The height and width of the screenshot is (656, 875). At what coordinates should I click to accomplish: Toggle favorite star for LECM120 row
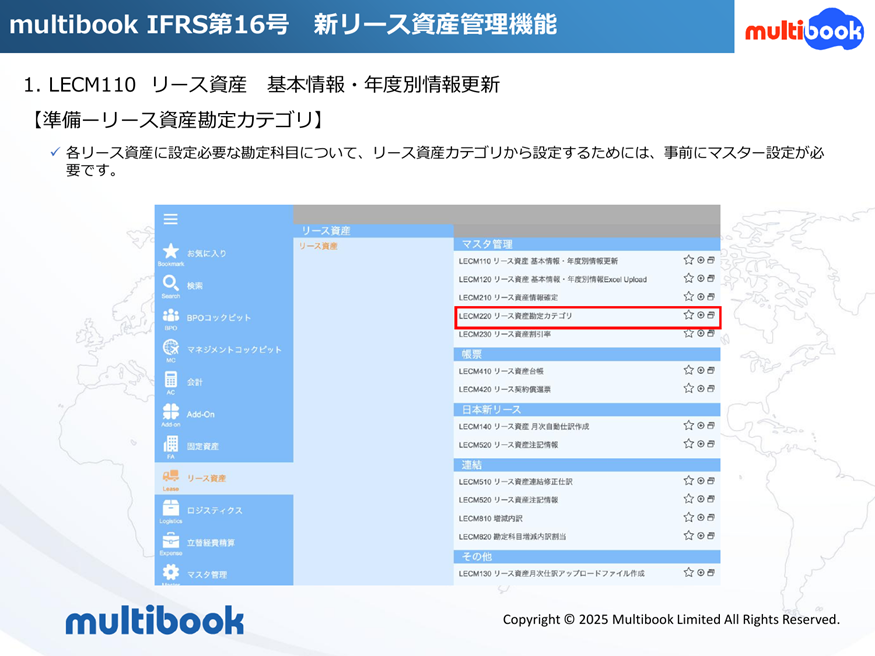pyautogui.click(x=689, y=278)
